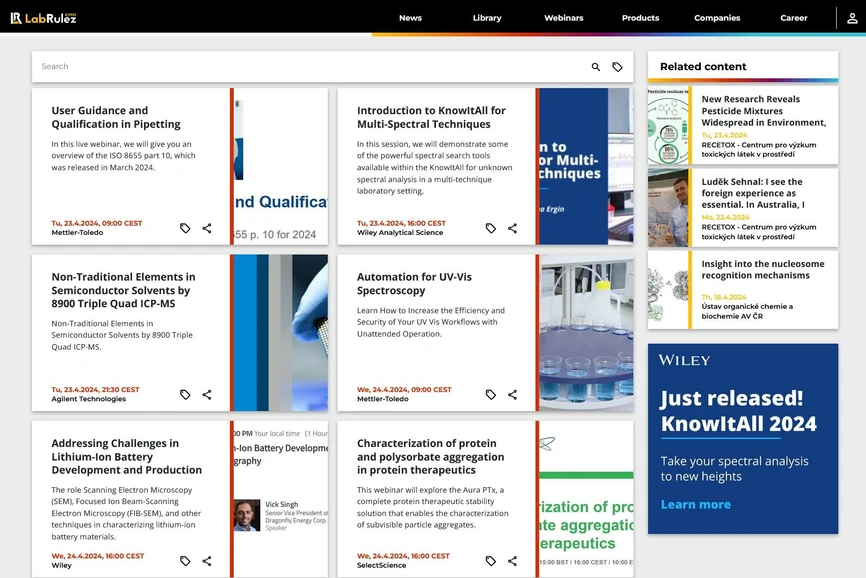Screen dimensions: 866x578
Task: Open the user account icon
Action: [852, 18]
